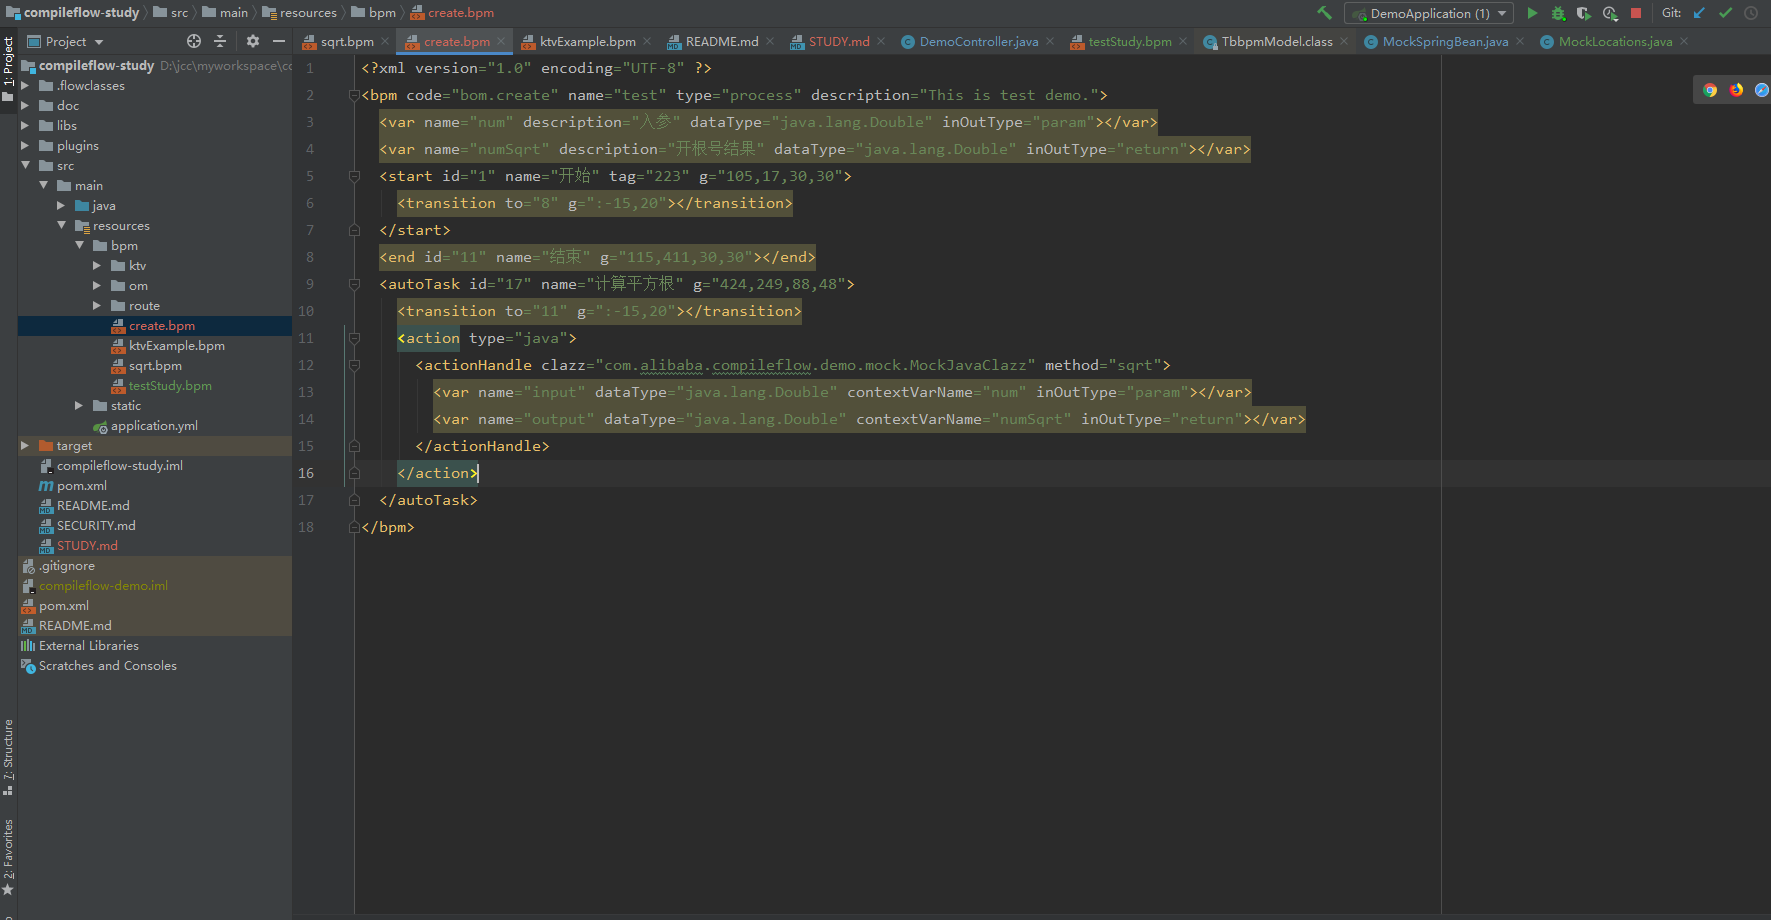Collapse the src folder

25,166
